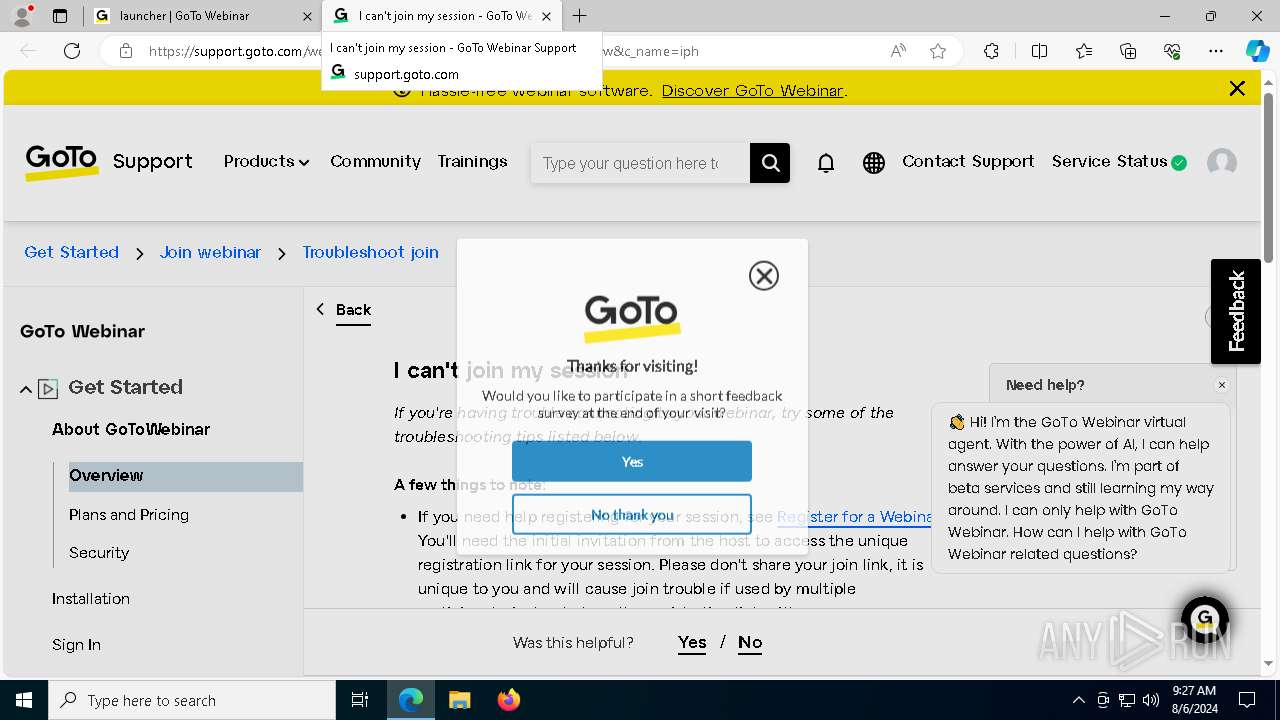1280x720 pixels.
Task: Open Windows Start menu
Action: pos(24,700)
